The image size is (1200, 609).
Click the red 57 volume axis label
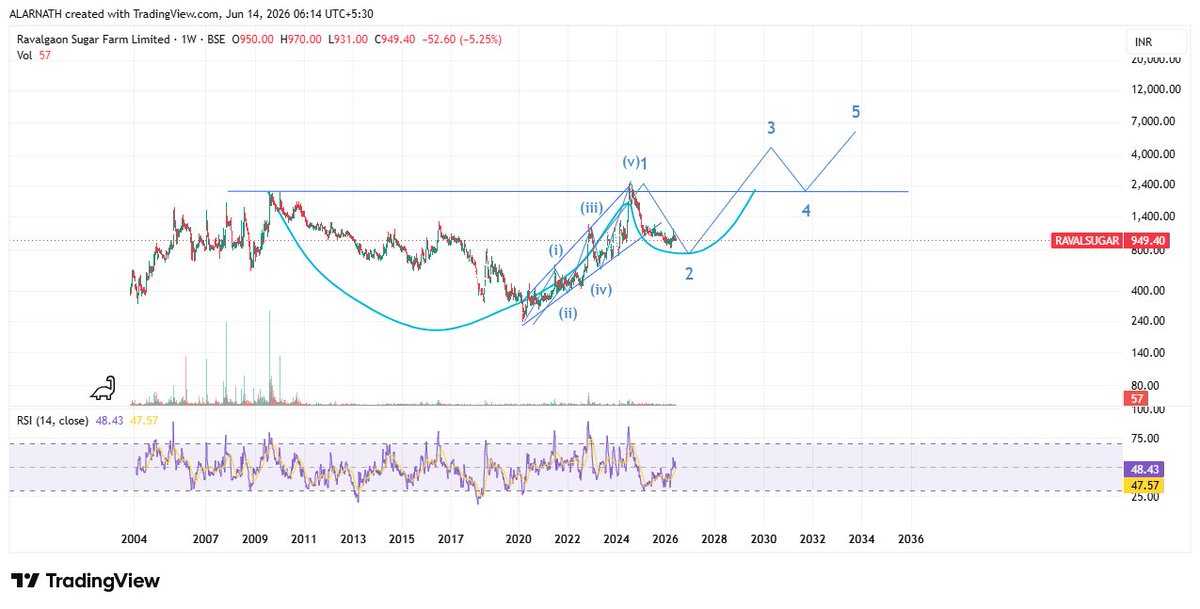click(x=1136, y=400)
